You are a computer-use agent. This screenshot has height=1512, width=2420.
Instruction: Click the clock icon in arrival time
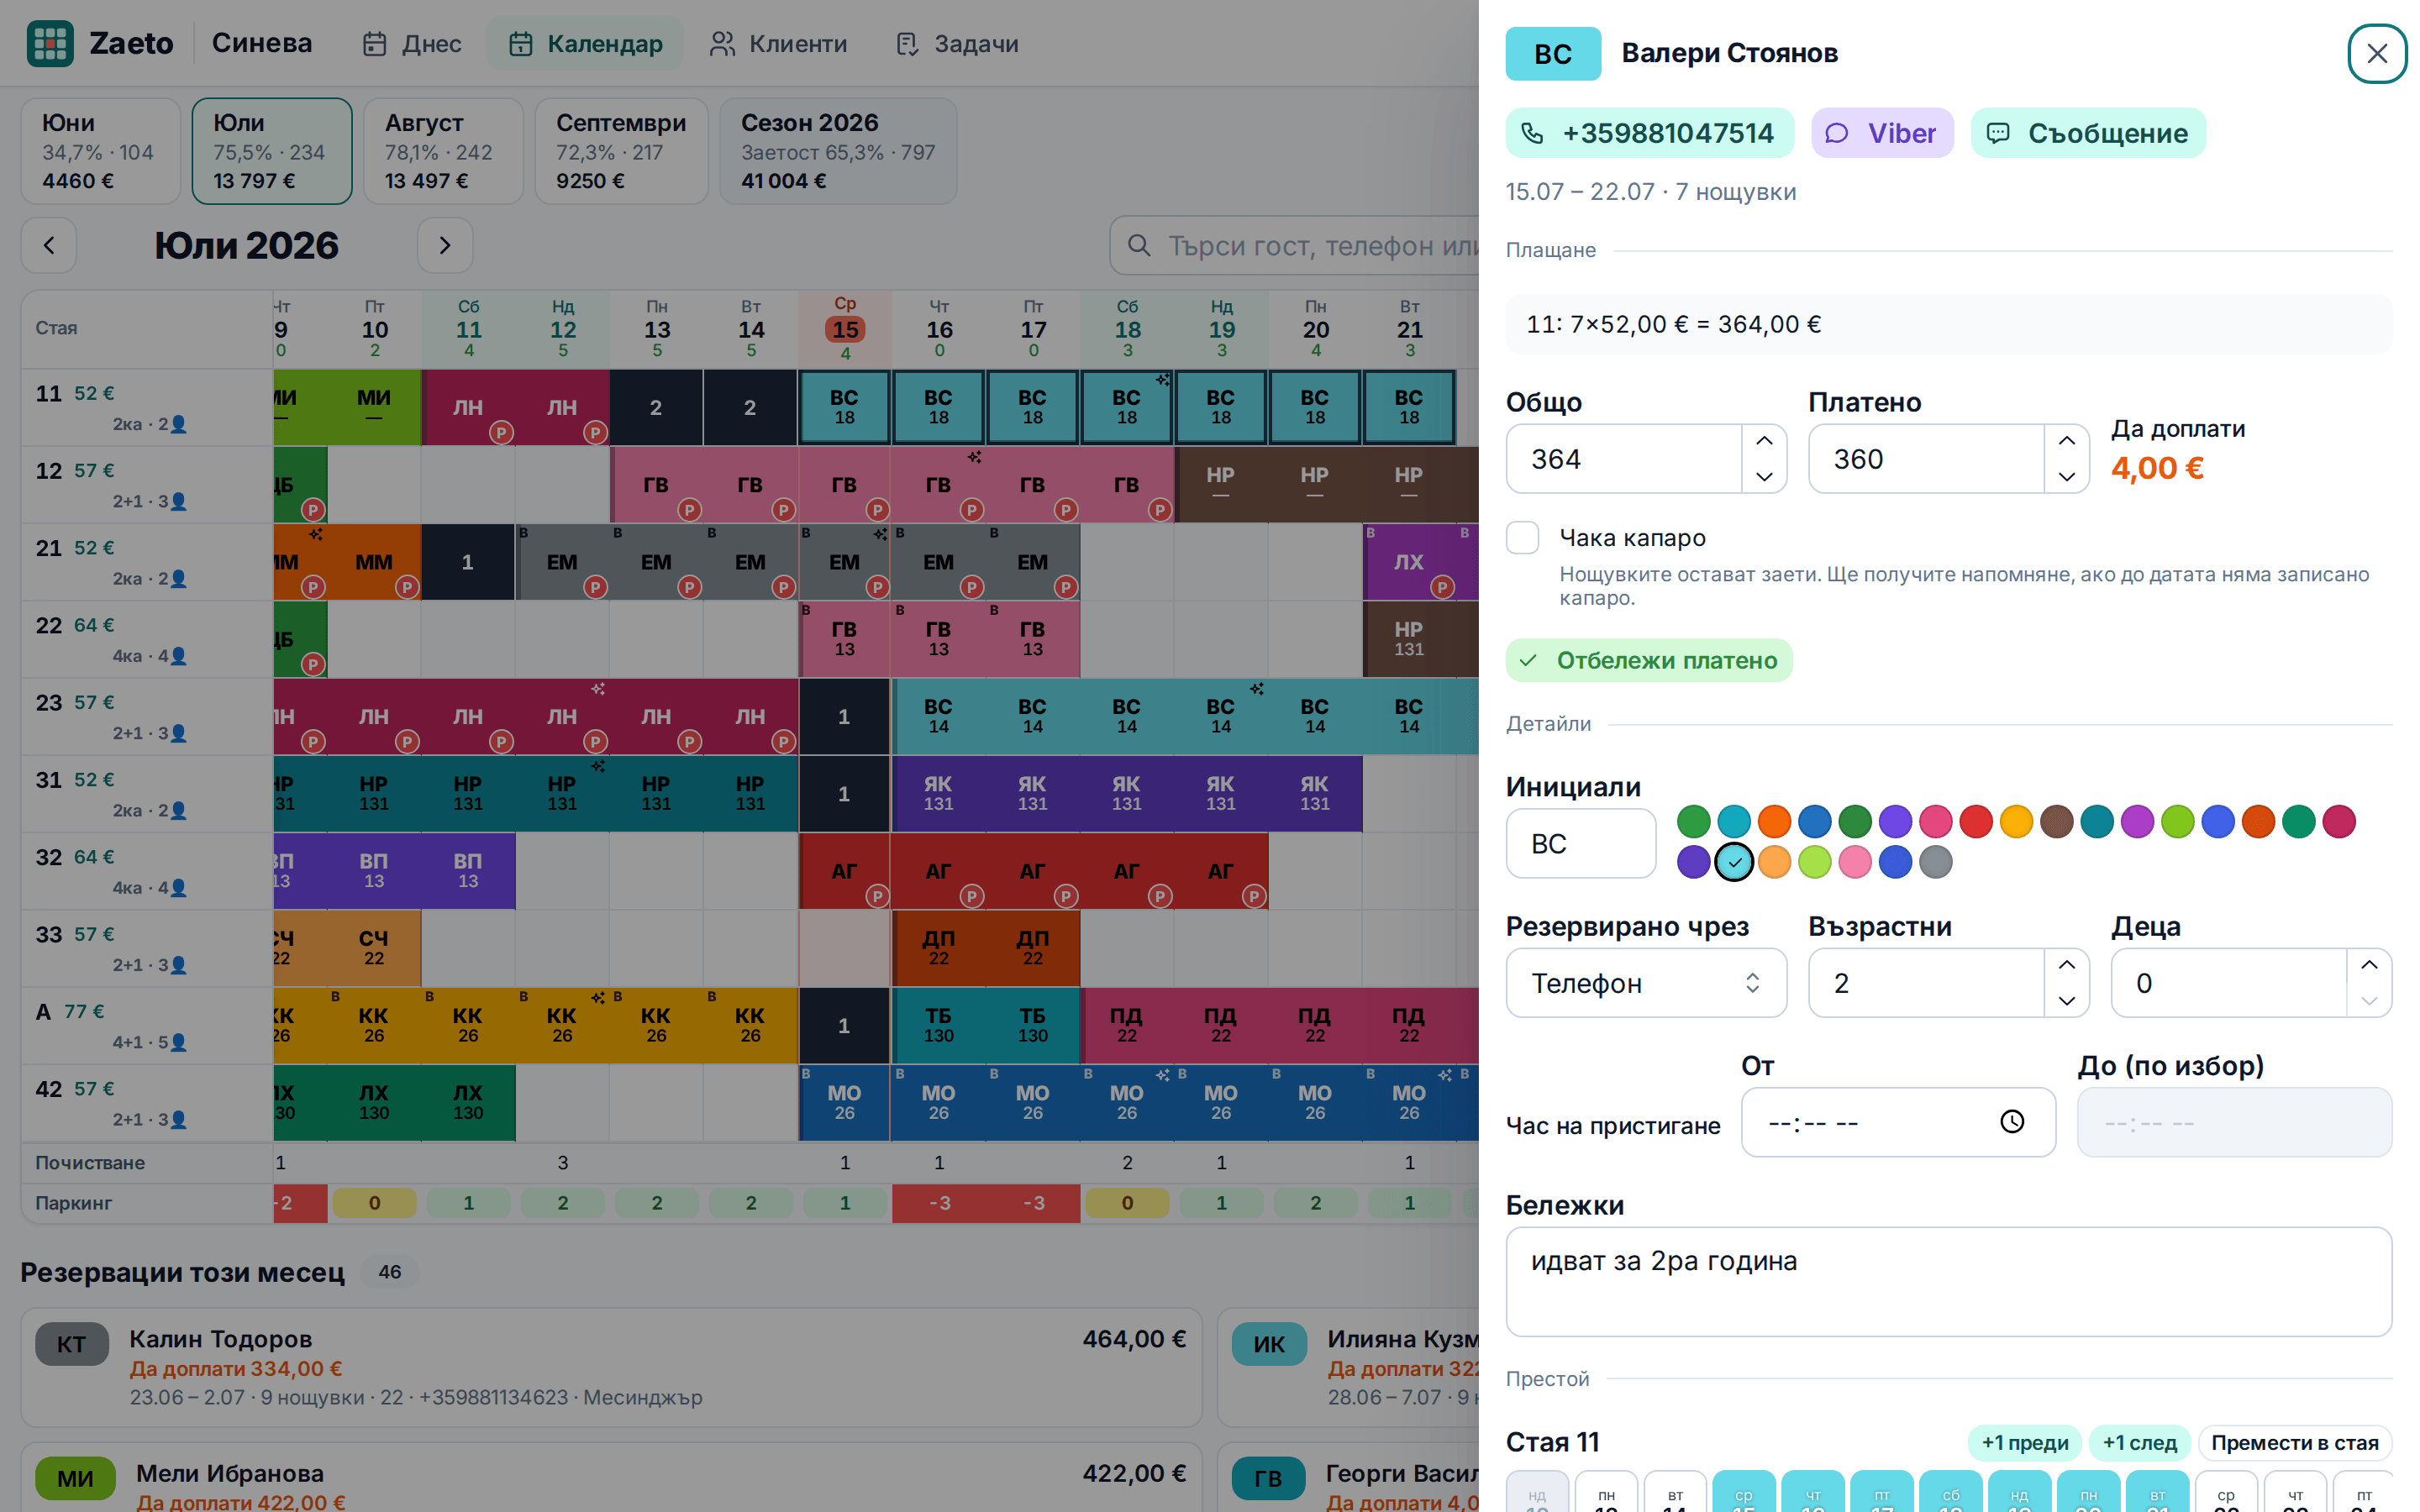coord(2012,1122)
